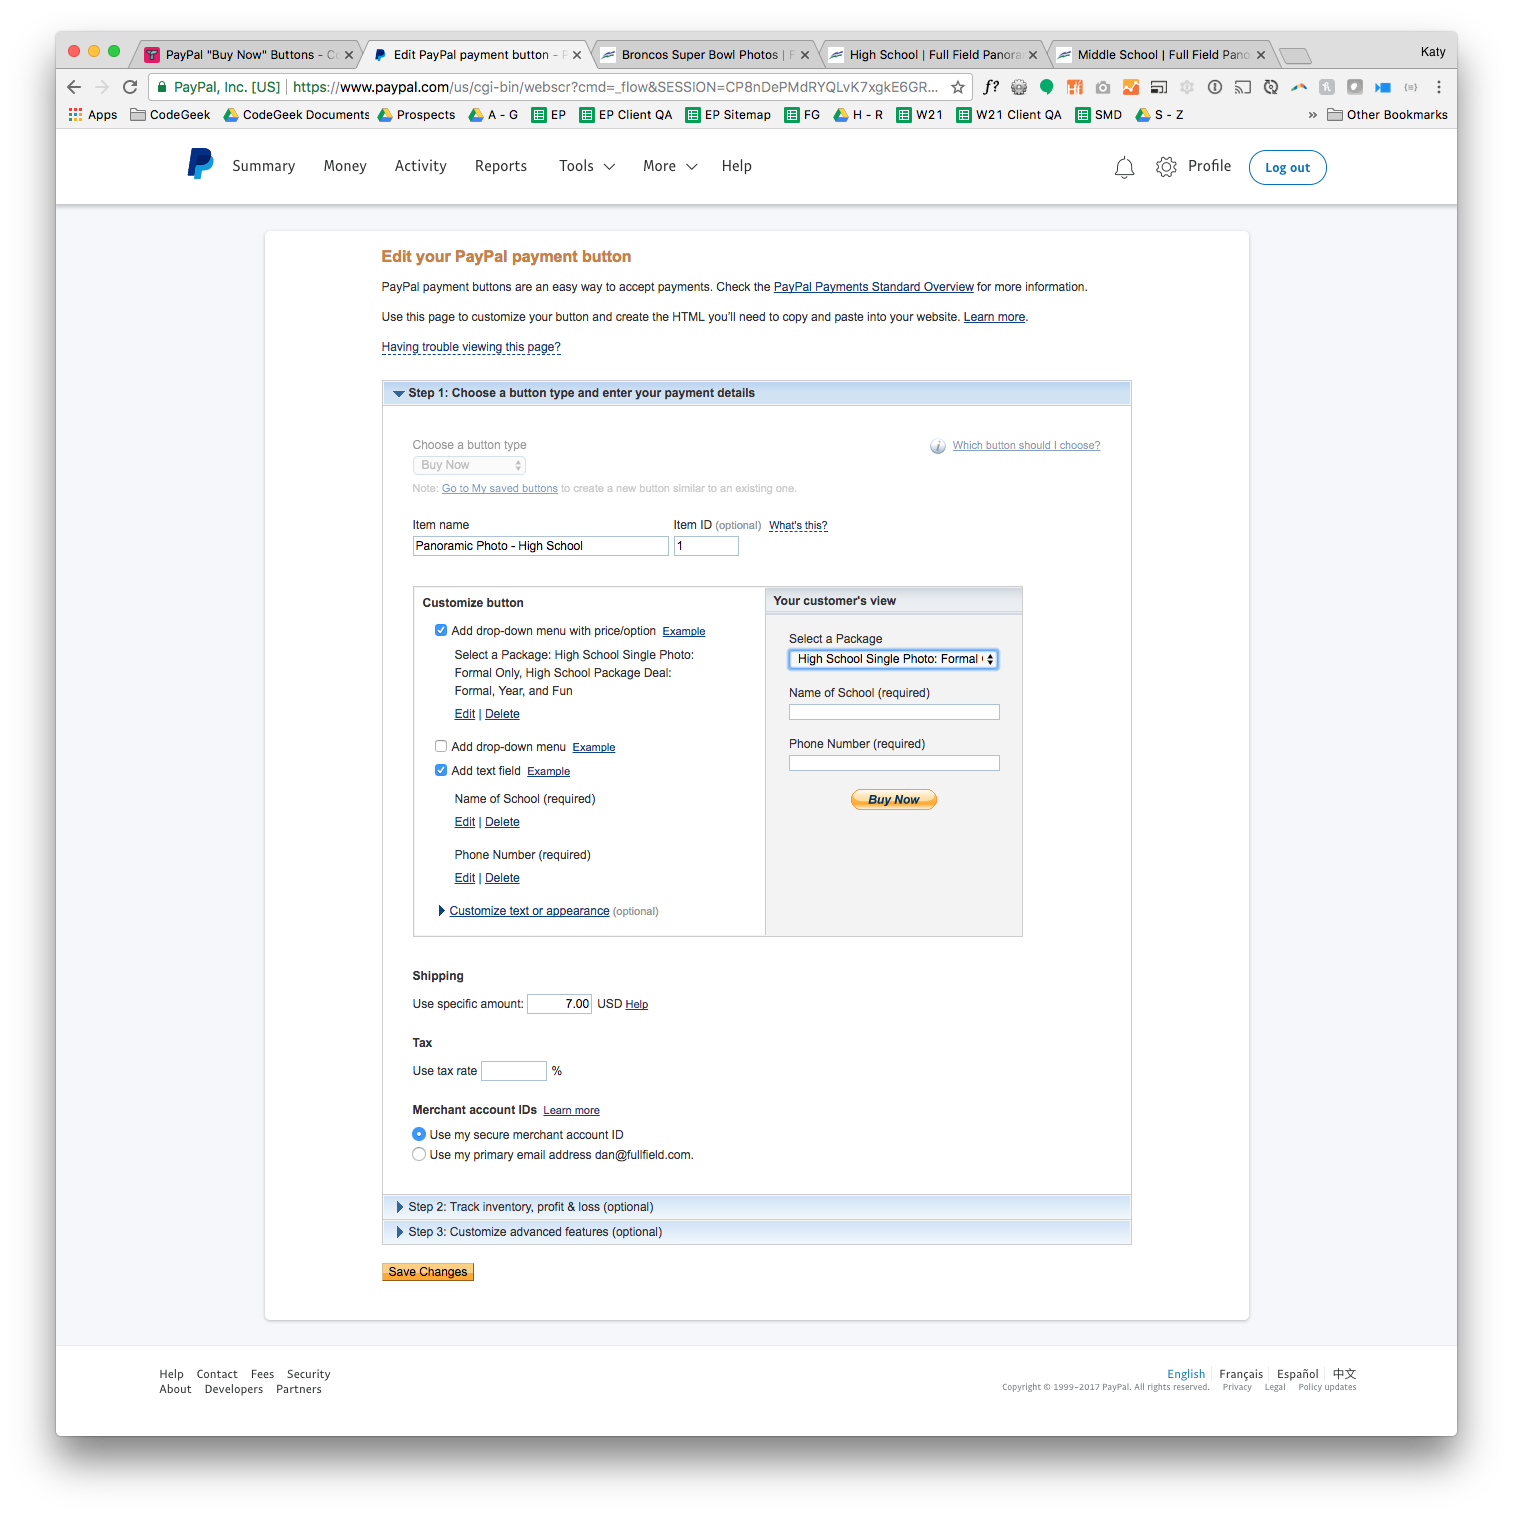1513x1516 pixels.
Task: Switch footer language to Français
Action: click(x=1241, y=1374)
